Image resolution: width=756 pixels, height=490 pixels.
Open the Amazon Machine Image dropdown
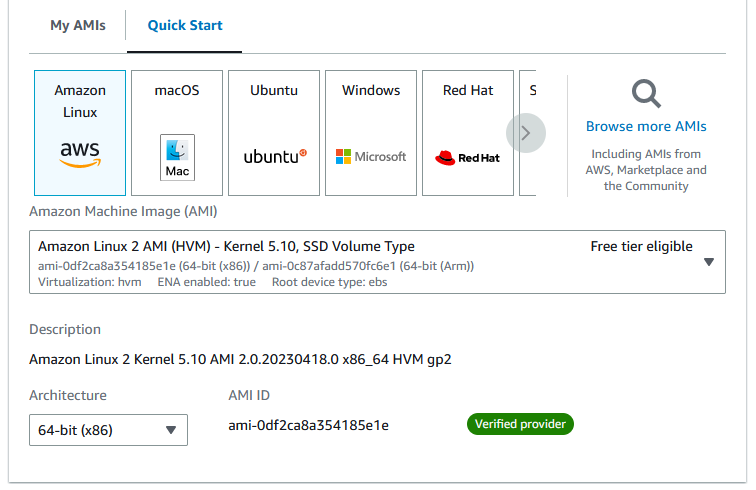[378, 262]
